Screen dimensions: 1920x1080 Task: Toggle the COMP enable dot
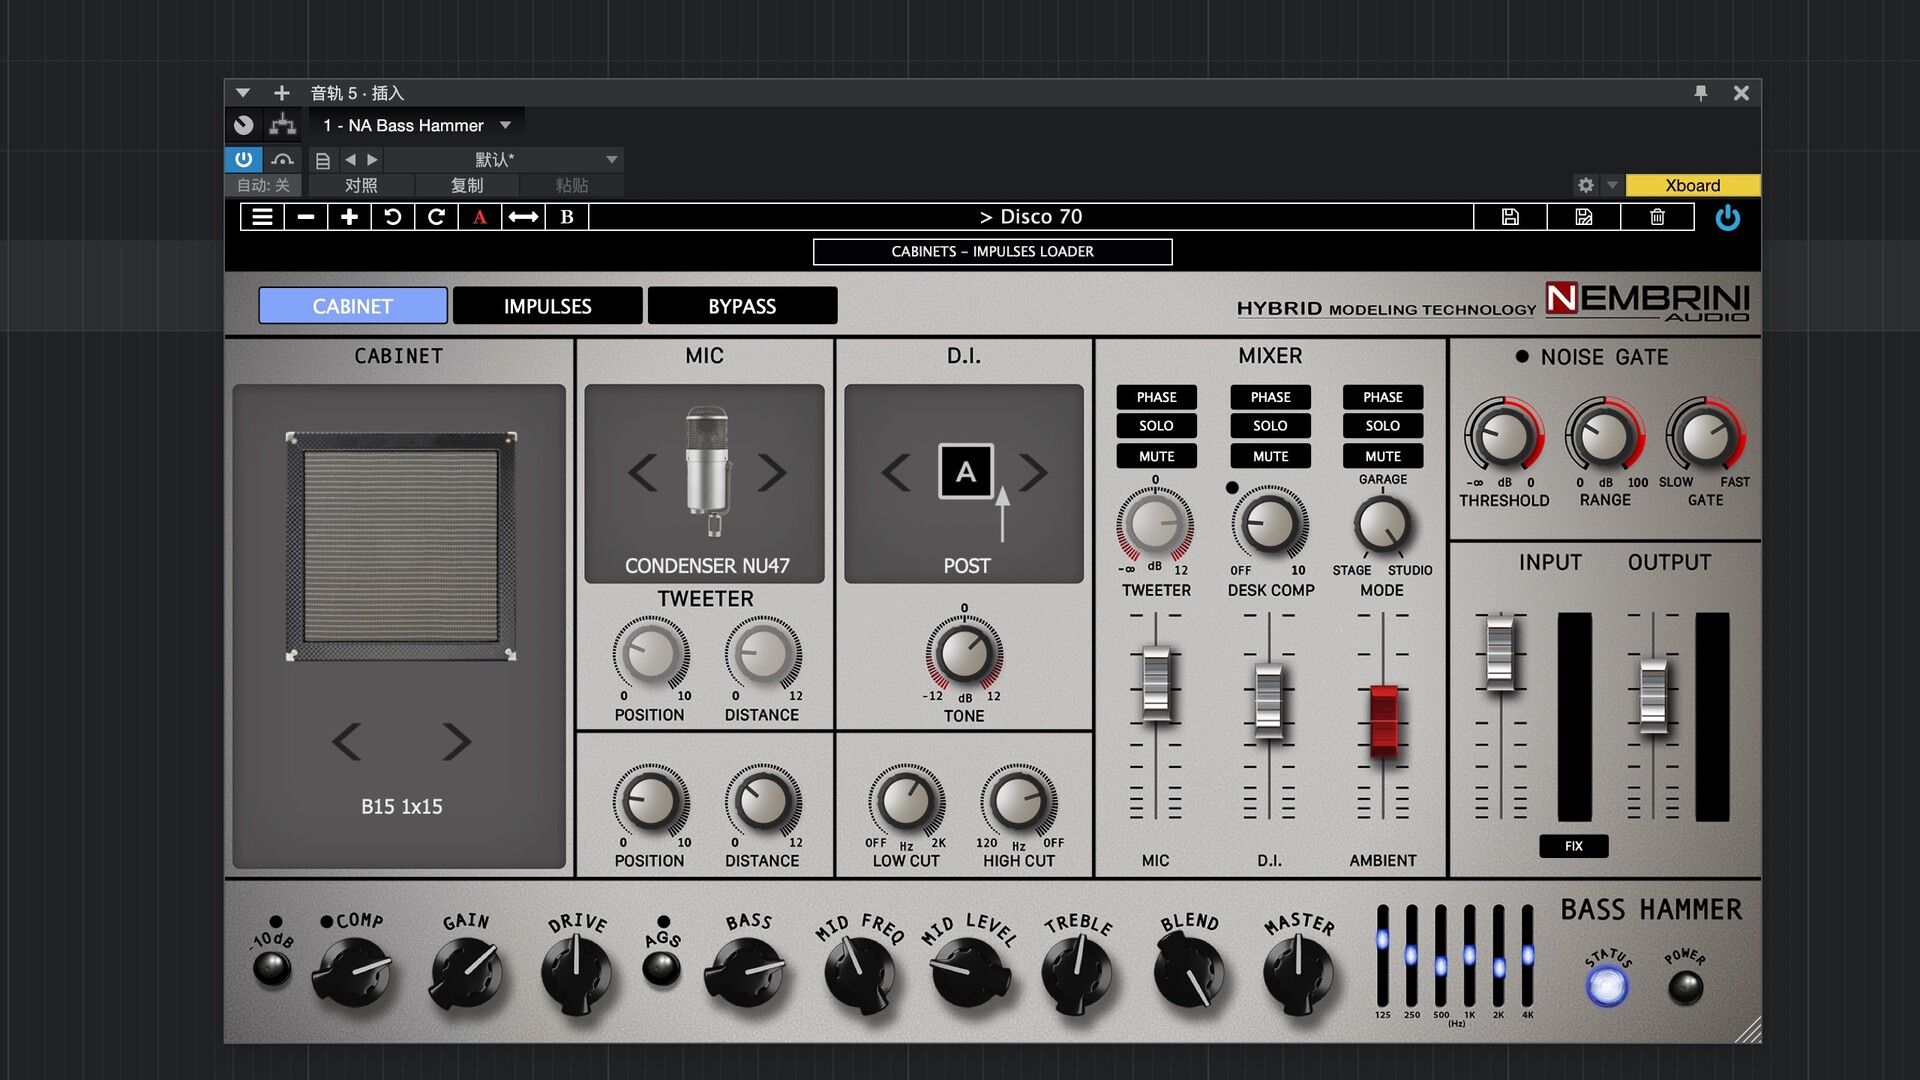pyautogui.click(x=326, y=921)
